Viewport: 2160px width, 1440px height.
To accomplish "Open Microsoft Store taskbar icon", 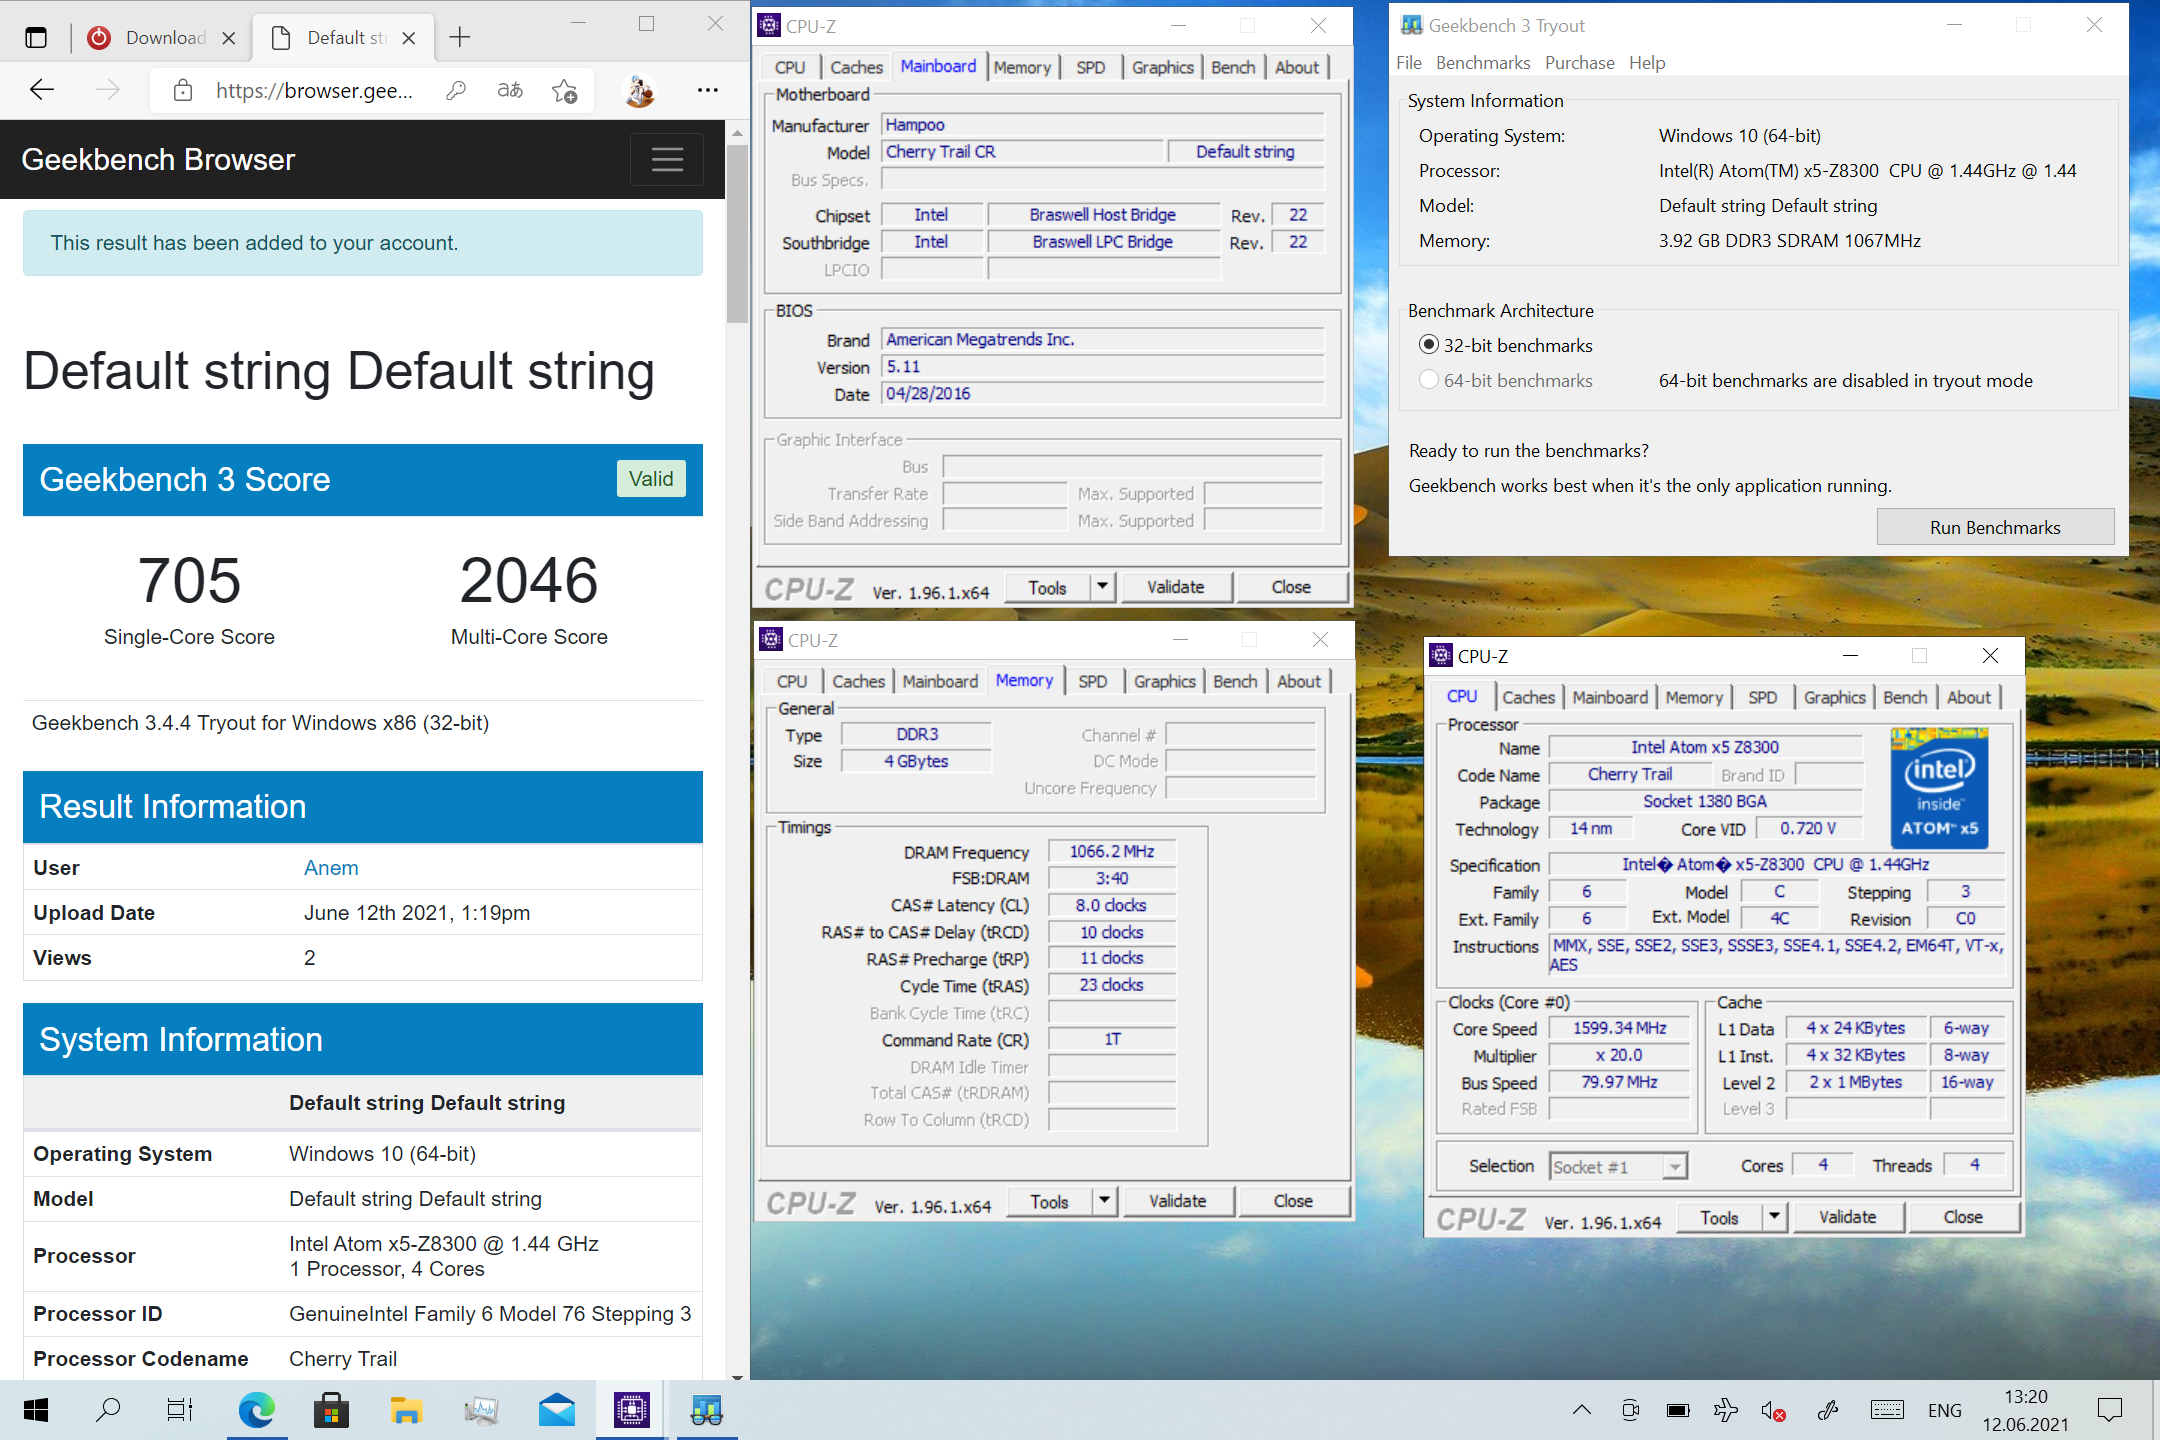I will tap(331, 1410).
